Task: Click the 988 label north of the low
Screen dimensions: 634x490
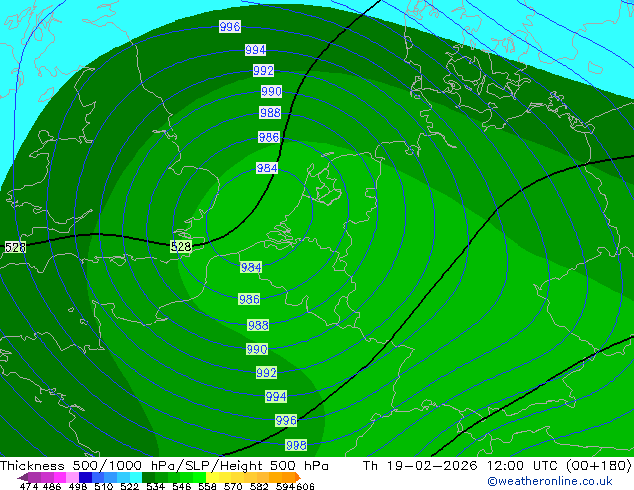Action: pos(270,112)
